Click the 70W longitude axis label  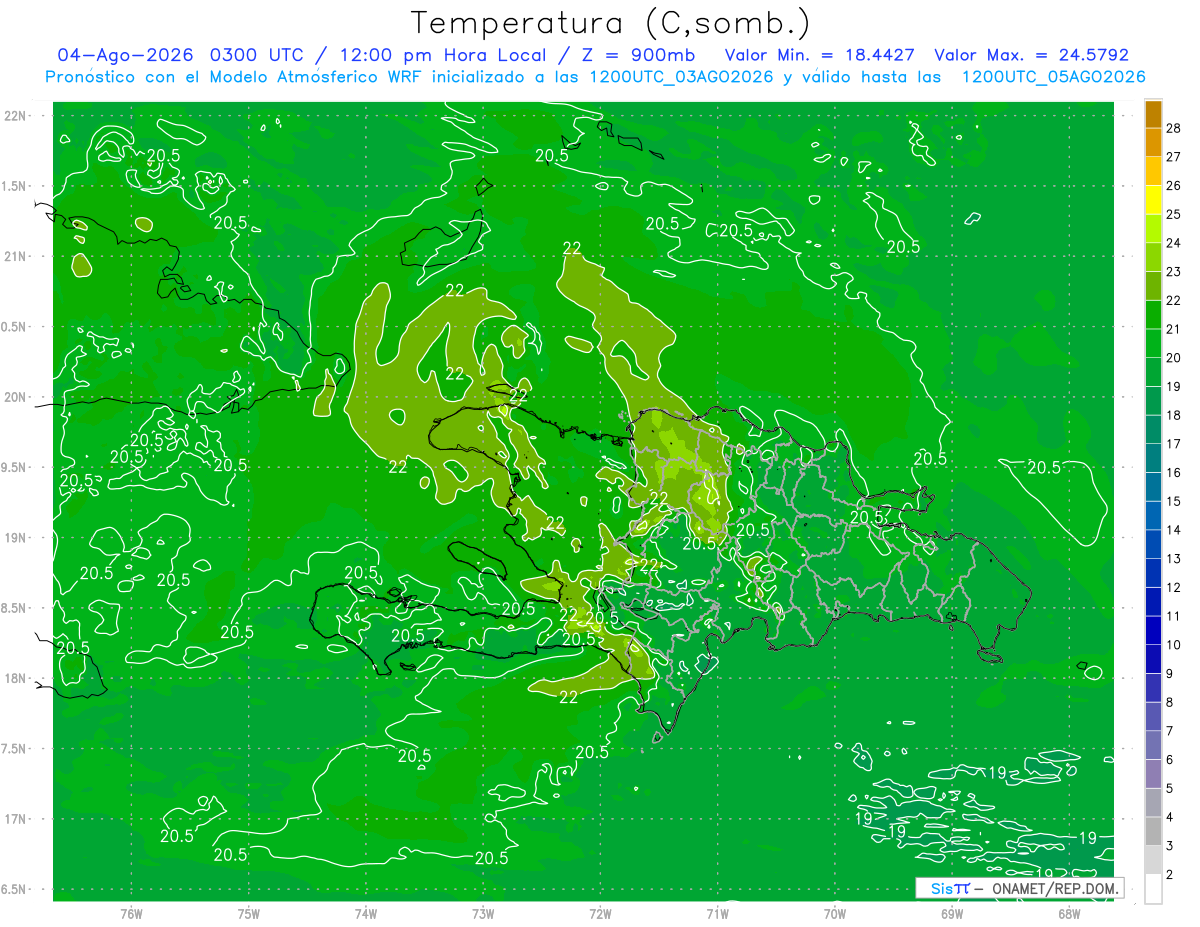(835, 914)
